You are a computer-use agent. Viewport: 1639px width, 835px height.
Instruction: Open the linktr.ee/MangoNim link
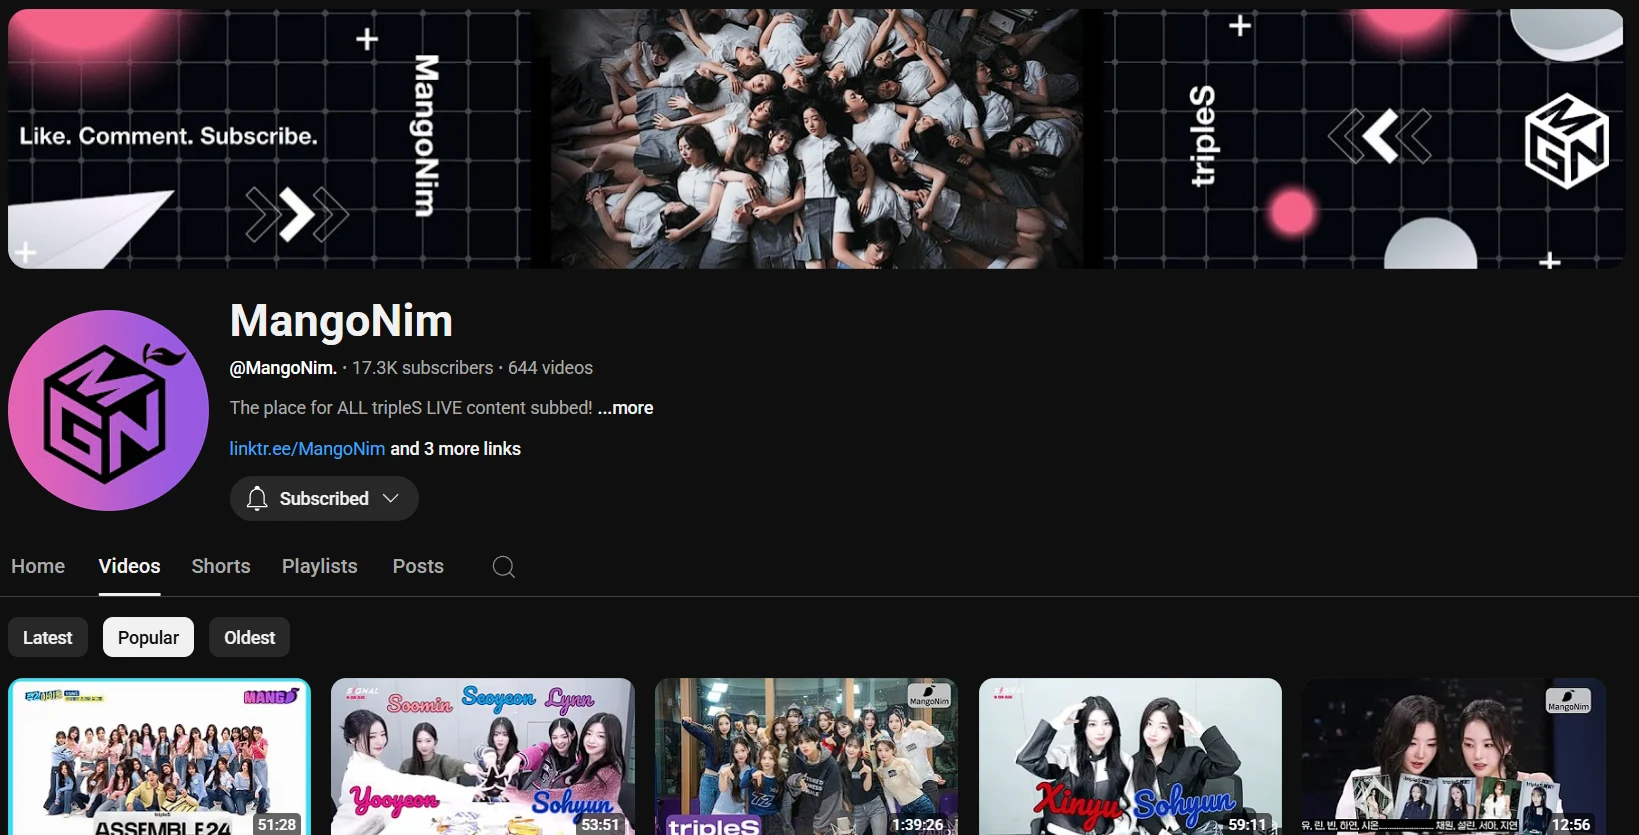(307, 449)
